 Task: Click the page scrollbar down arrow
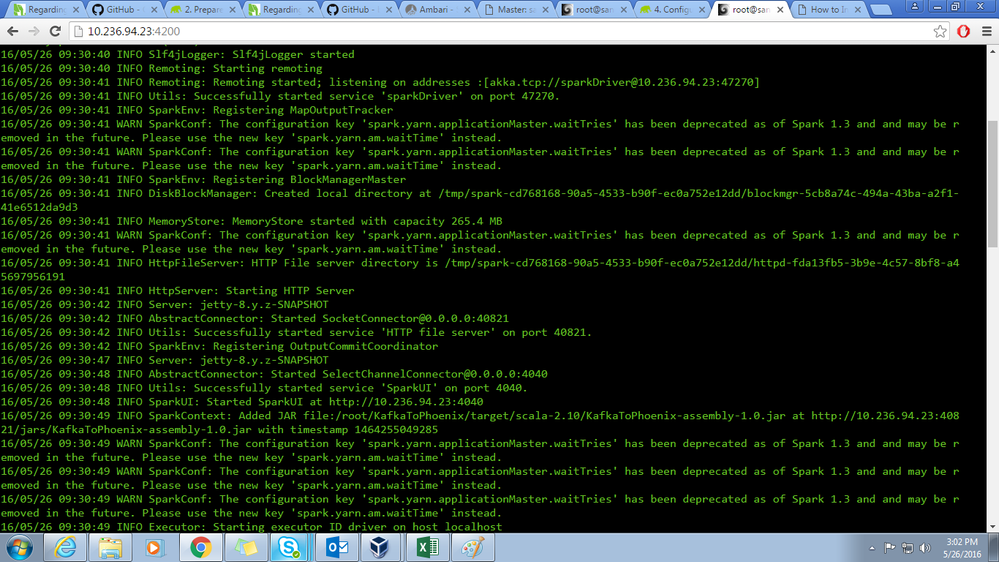(x=993, y=527)
